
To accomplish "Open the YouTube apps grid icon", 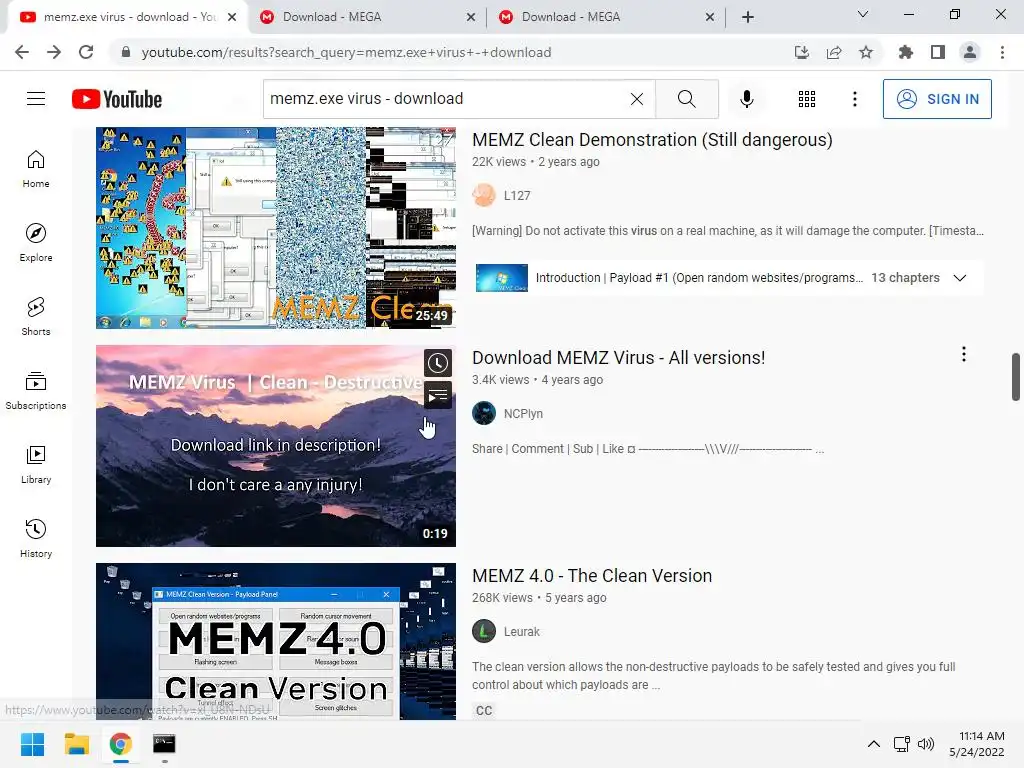I will point(807,99).
